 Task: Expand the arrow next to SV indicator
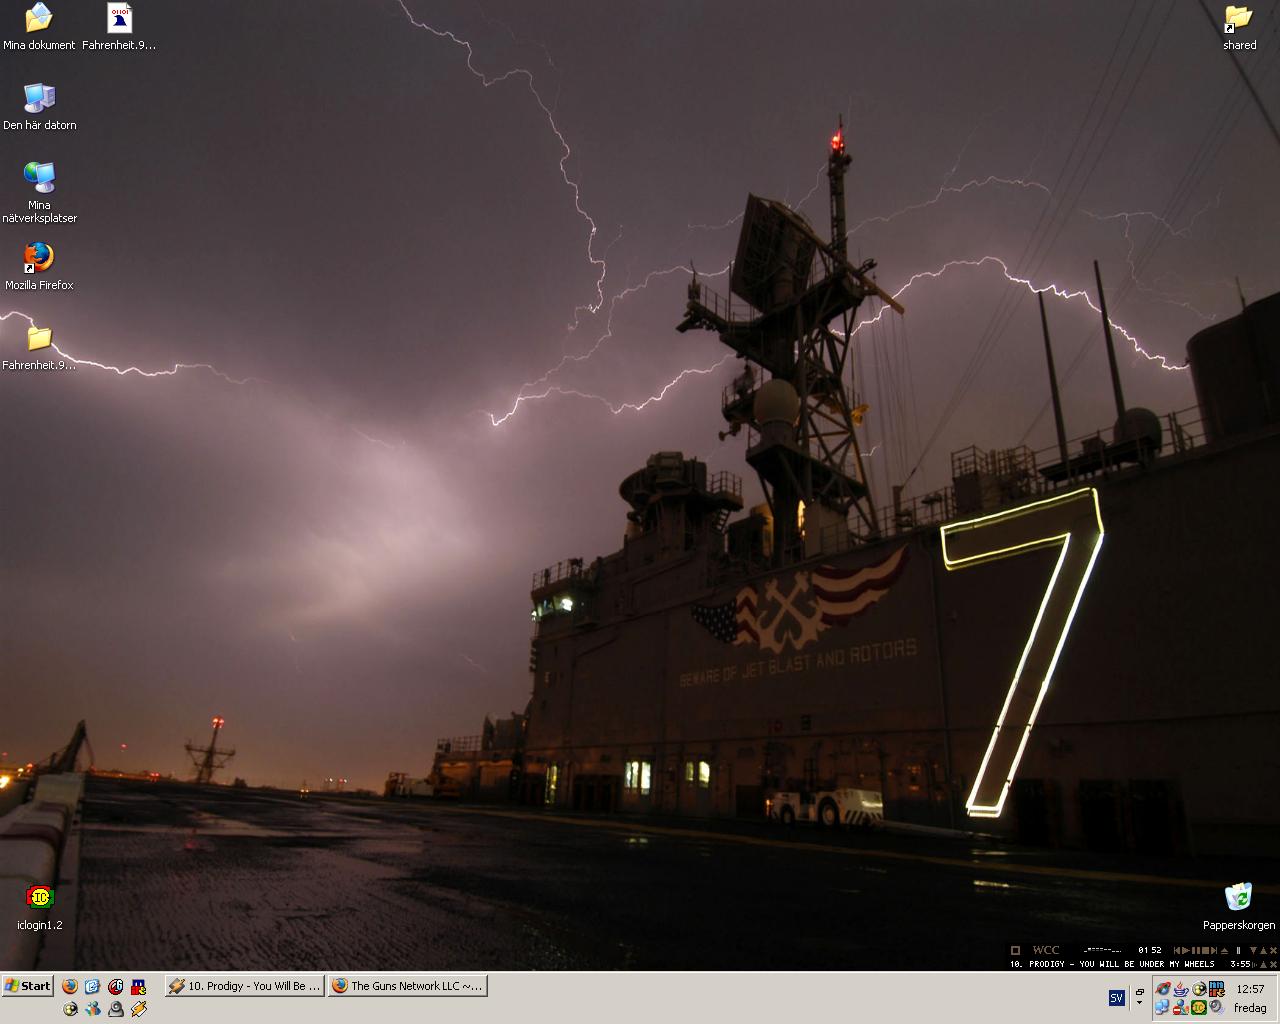coord(1139,1002)
